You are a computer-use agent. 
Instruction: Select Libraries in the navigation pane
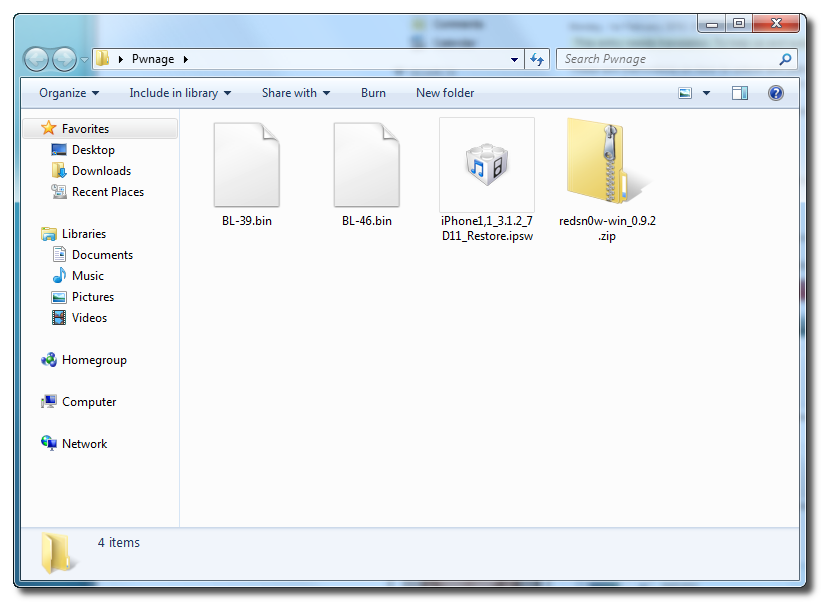click(x=84, y=233)
